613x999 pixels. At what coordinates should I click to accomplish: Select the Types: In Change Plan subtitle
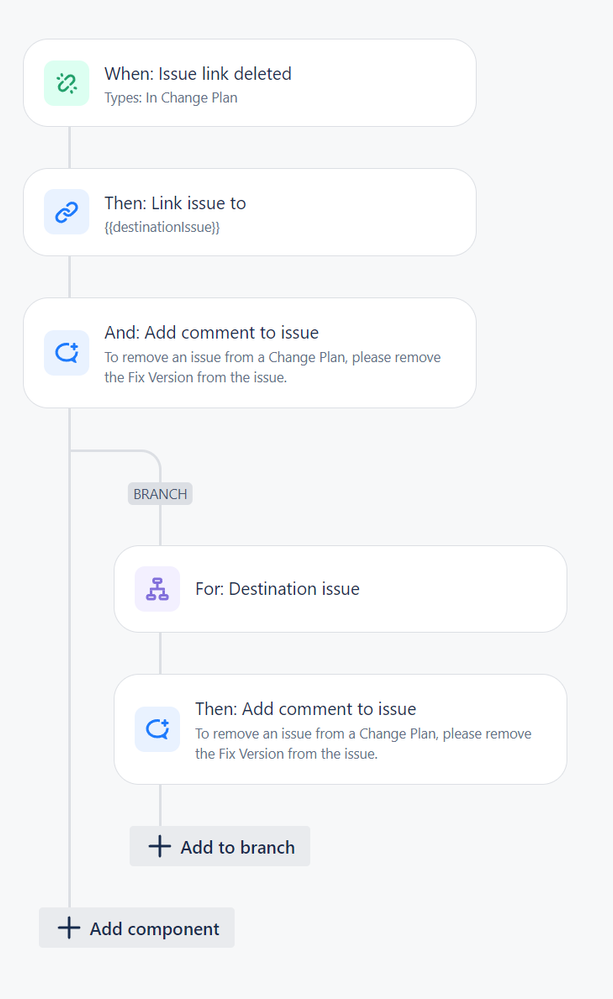pos(171,97)
